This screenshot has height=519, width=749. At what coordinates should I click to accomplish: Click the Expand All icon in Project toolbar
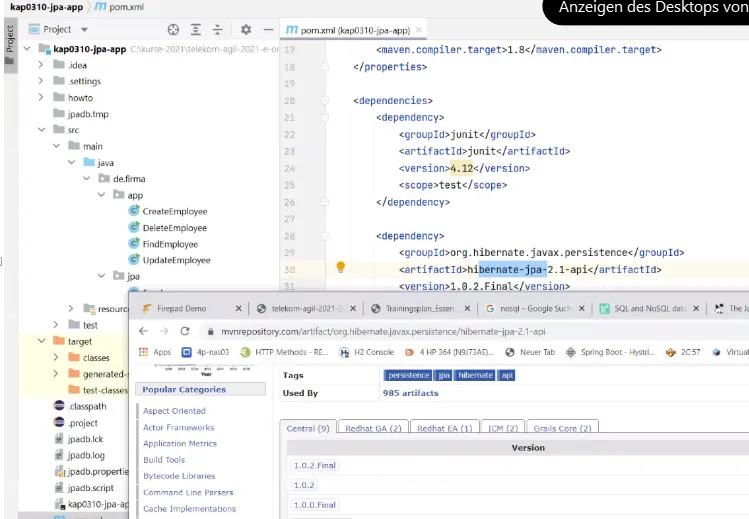click(196, 30)
